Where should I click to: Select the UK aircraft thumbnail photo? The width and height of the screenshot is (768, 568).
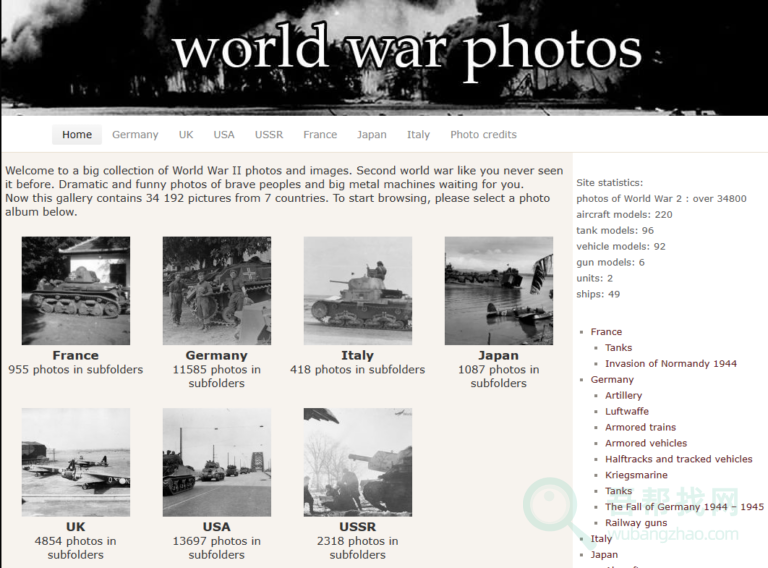[x=76, y=462]
